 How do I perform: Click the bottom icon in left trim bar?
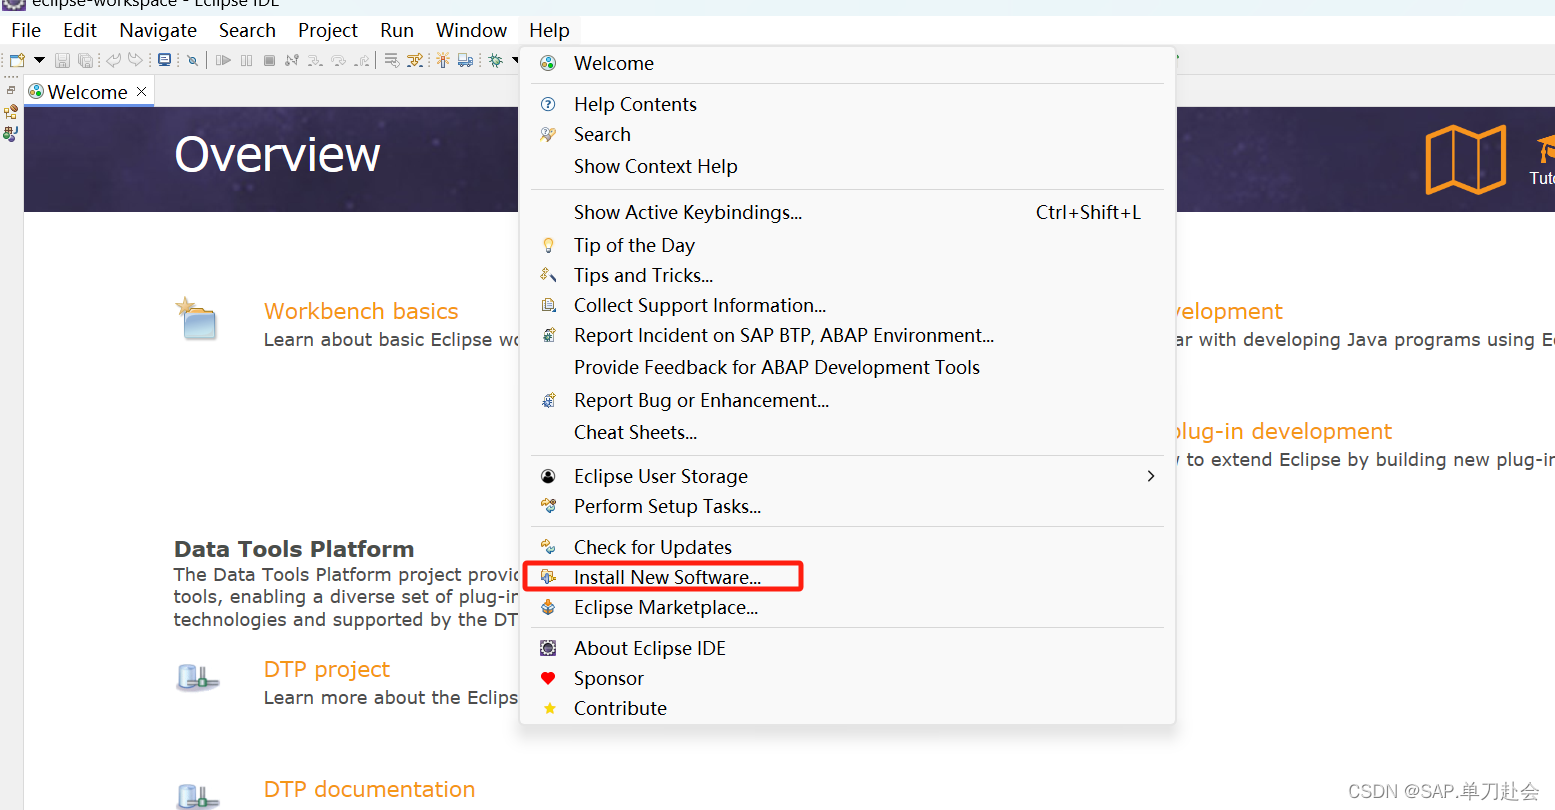tap(11, 133)
